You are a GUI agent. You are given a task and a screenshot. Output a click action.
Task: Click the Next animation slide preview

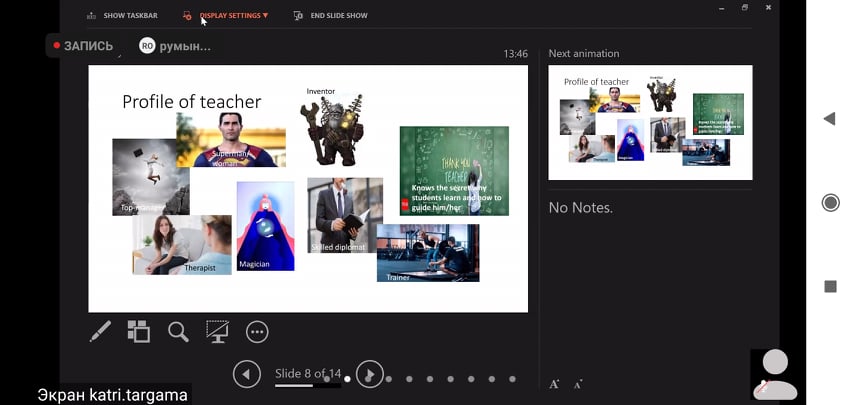click(x=650, y=122)
